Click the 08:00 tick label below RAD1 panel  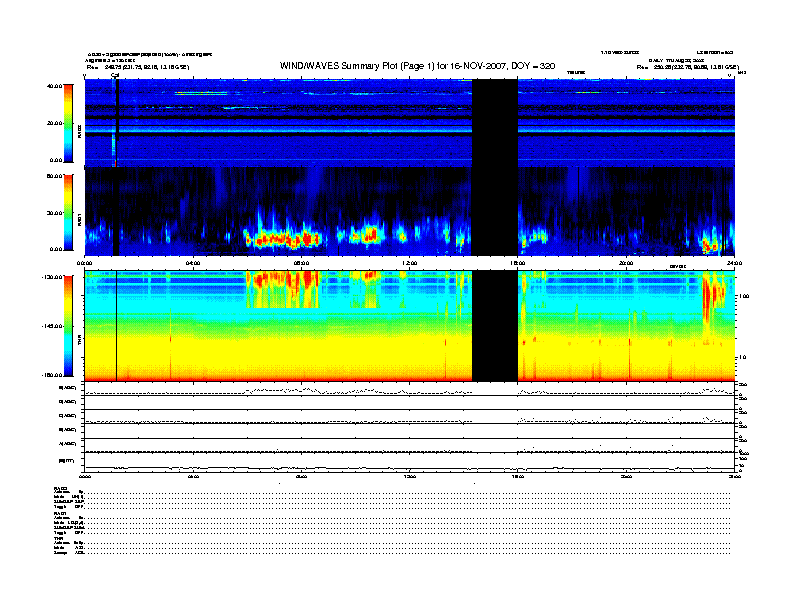301,263
